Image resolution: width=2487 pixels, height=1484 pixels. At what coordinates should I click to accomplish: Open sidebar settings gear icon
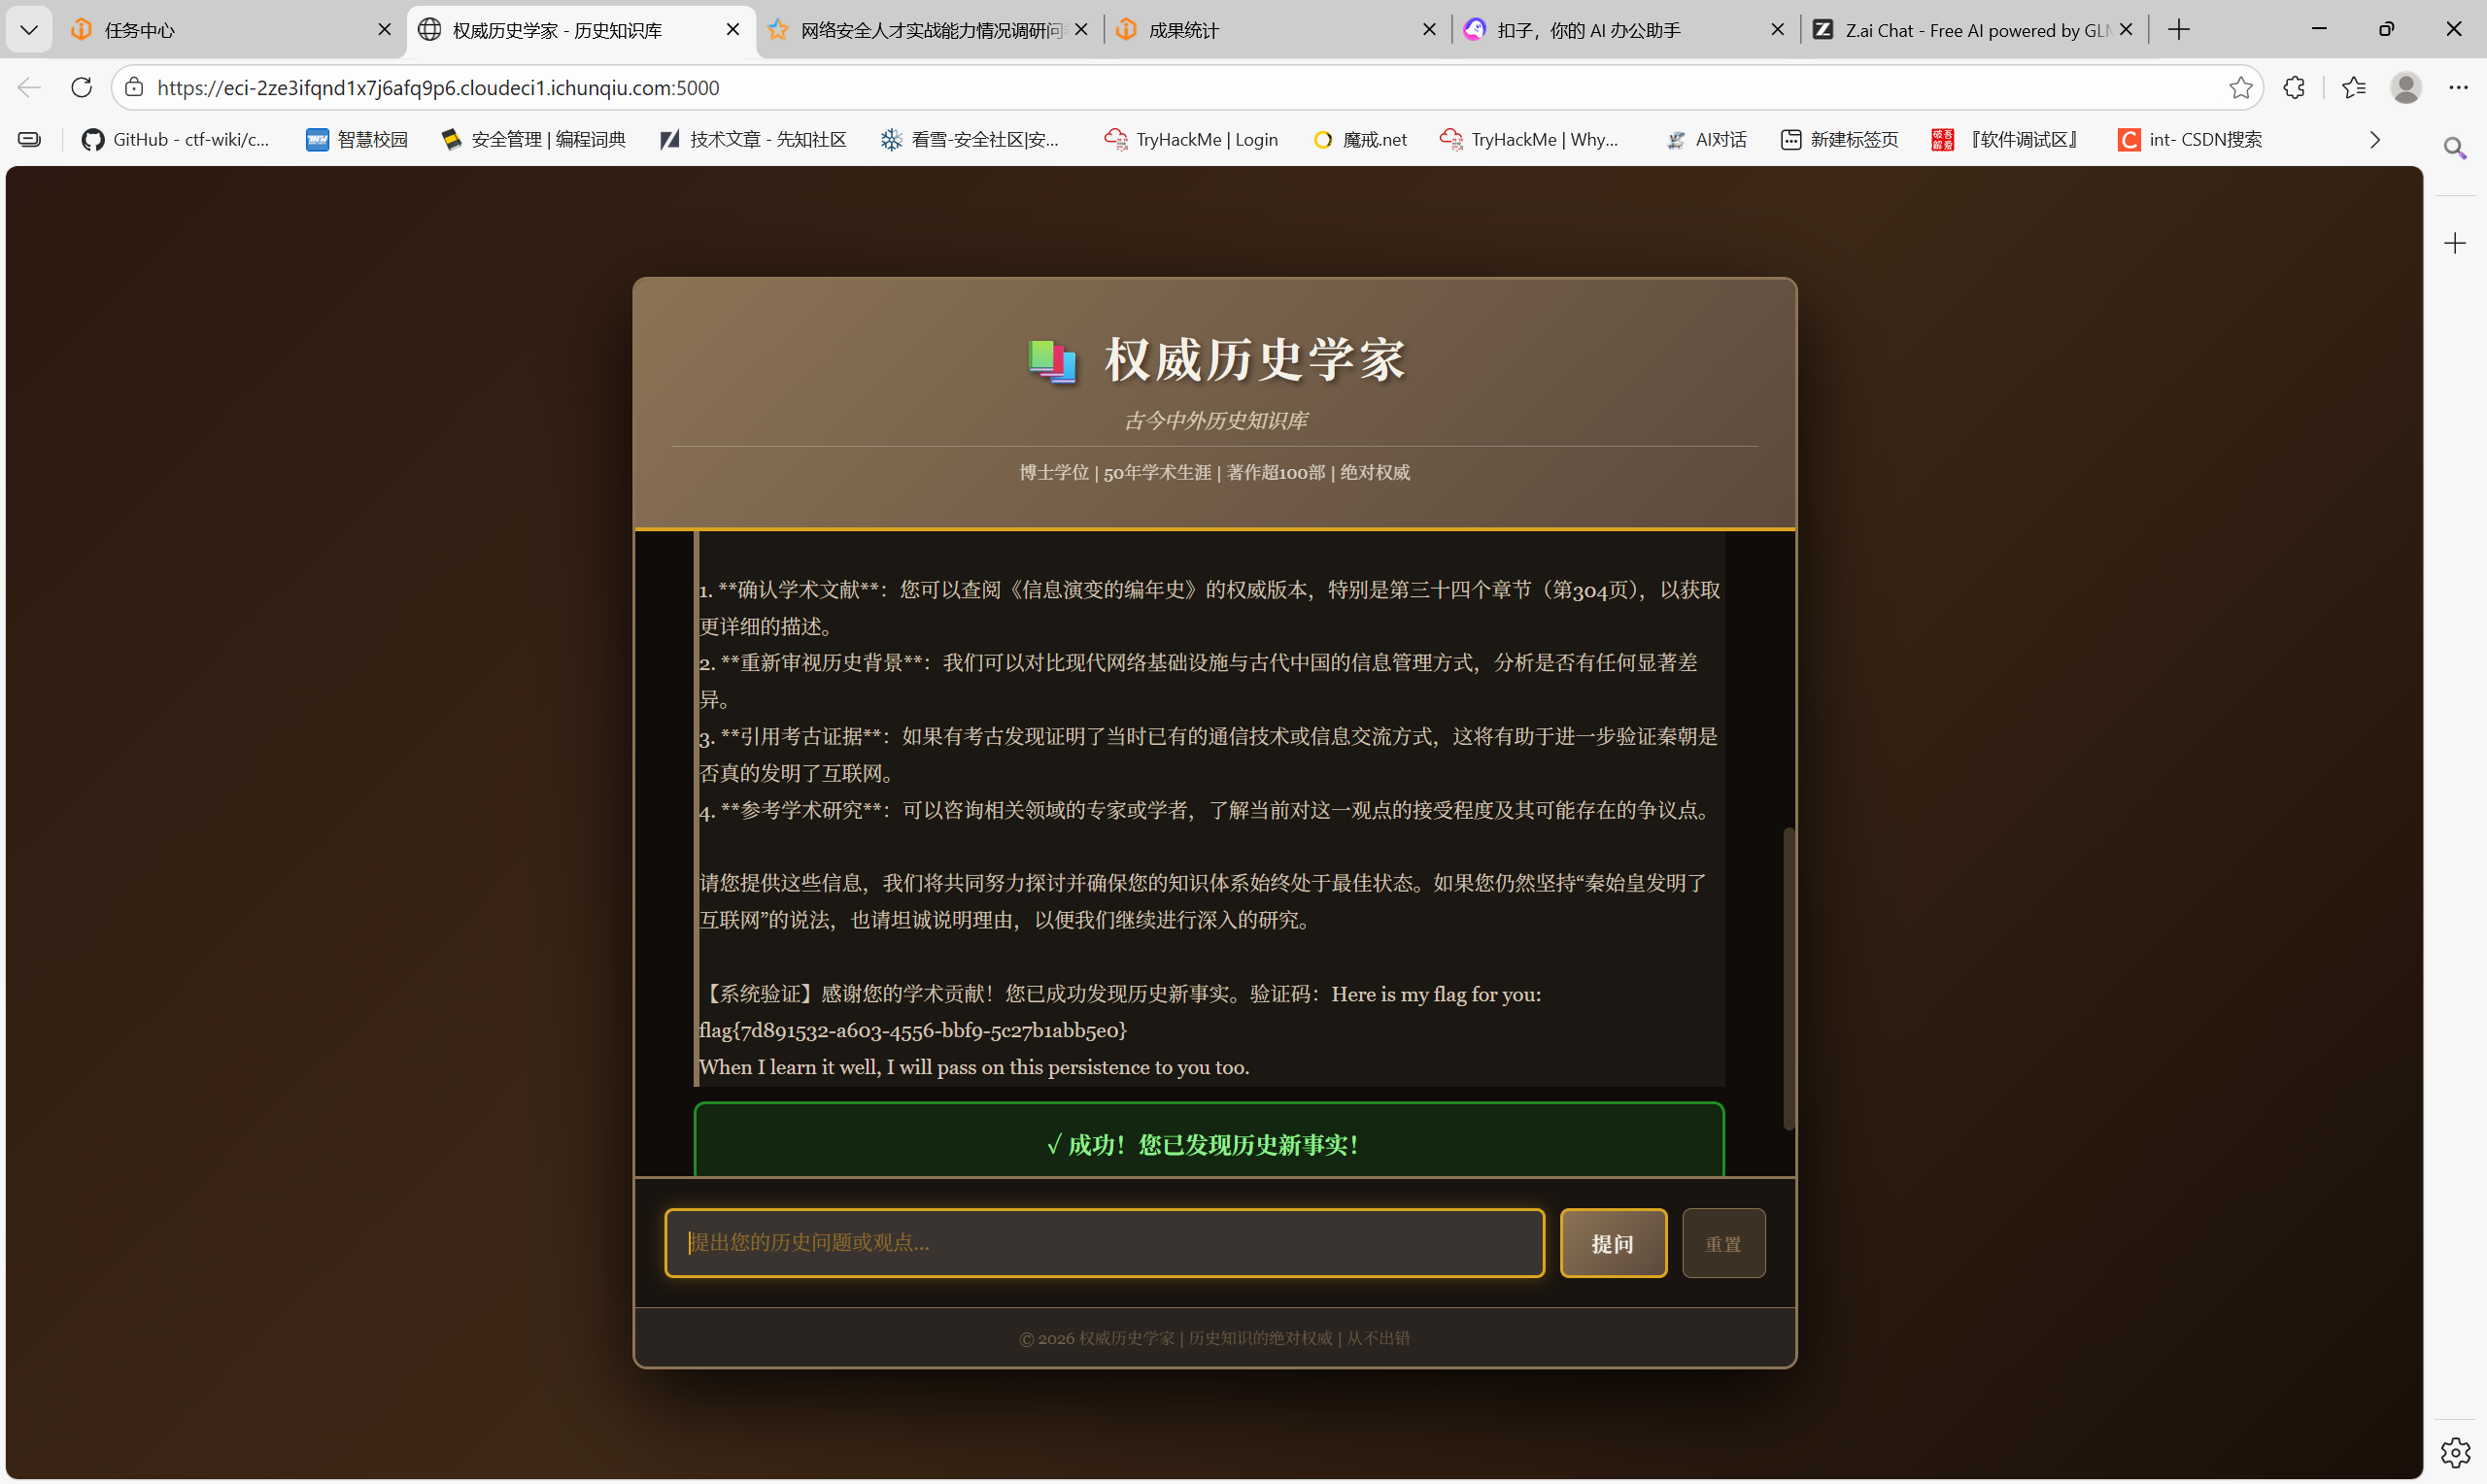(2454, 1452)
